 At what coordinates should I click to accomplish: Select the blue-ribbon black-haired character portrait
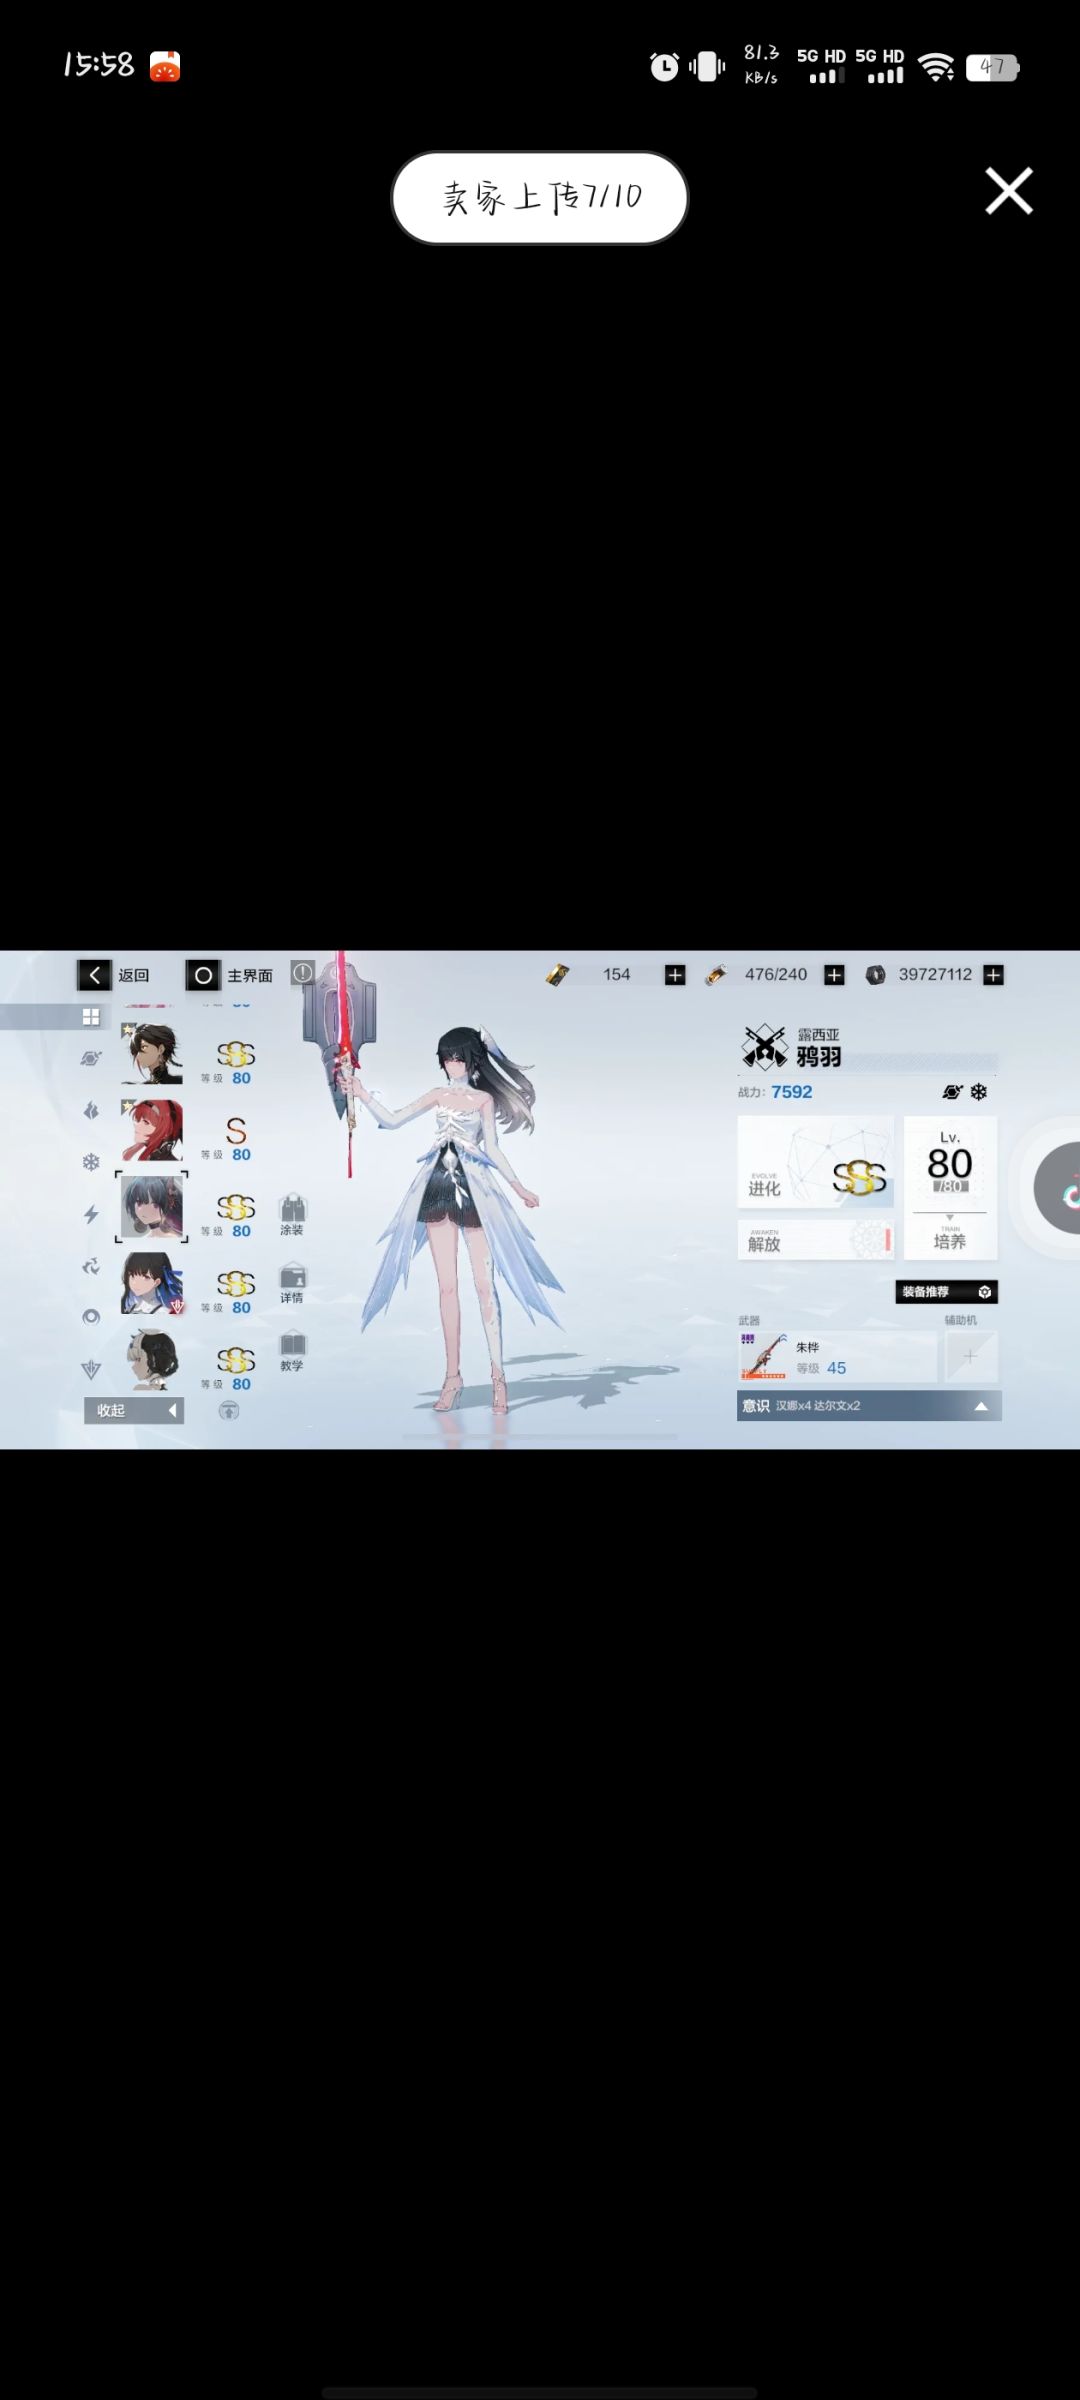(152, 1284)
